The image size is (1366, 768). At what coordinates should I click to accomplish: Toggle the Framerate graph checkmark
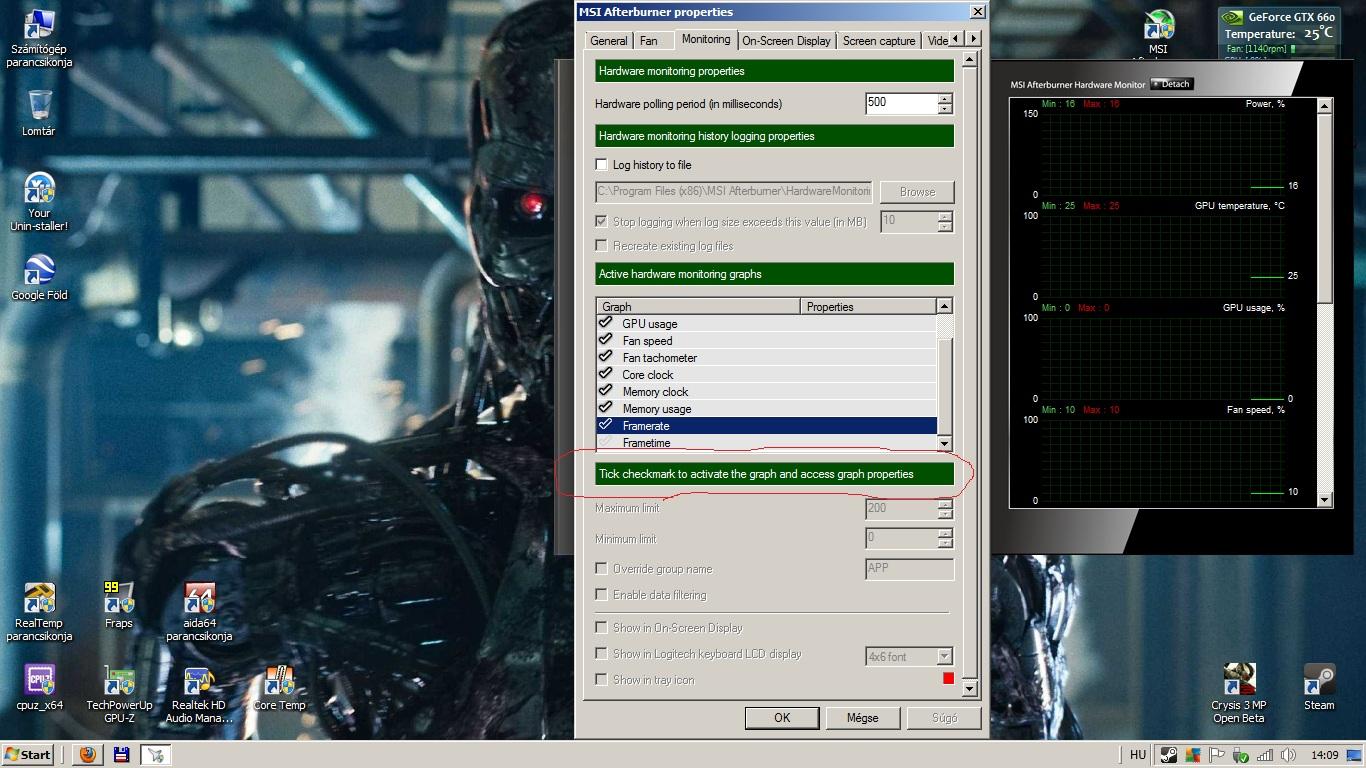pos(605,425)
